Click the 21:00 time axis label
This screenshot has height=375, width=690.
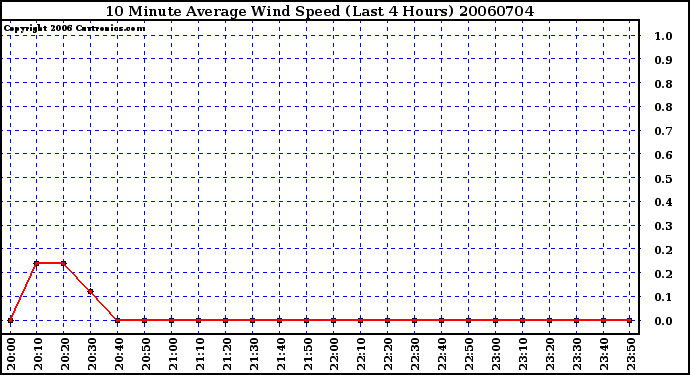tap(172, 354)
